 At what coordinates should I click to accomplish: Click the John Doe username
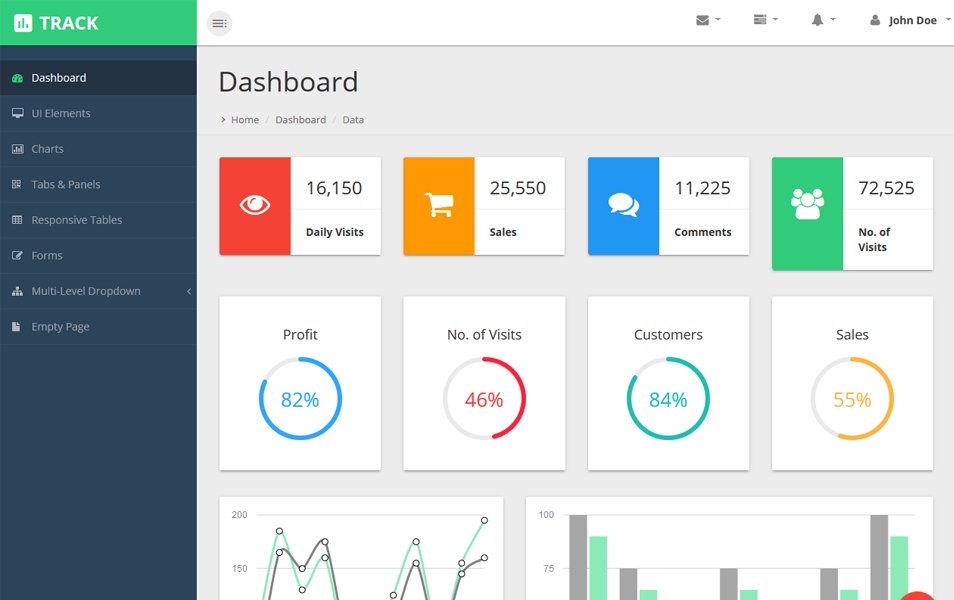pos(913,20)
